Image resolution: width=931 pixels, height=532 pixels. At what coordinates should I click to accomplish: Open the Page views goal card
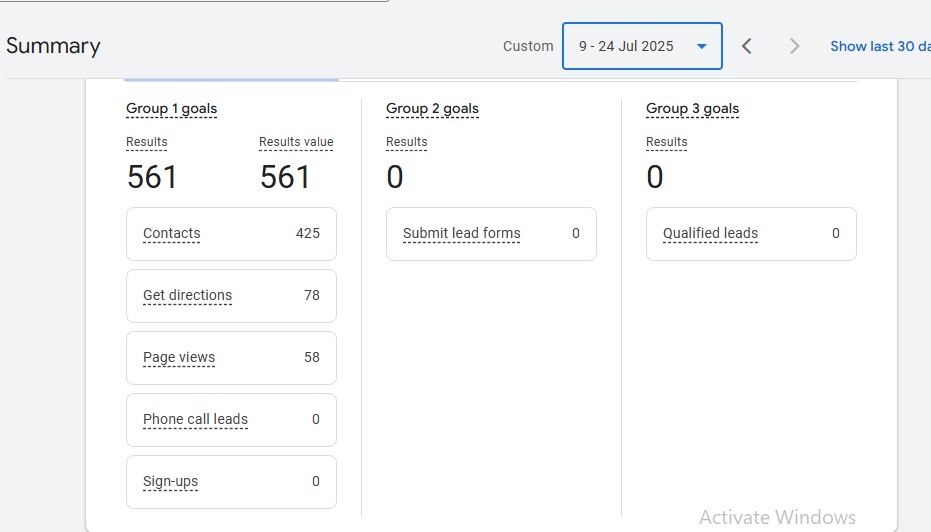coord(231,358)
